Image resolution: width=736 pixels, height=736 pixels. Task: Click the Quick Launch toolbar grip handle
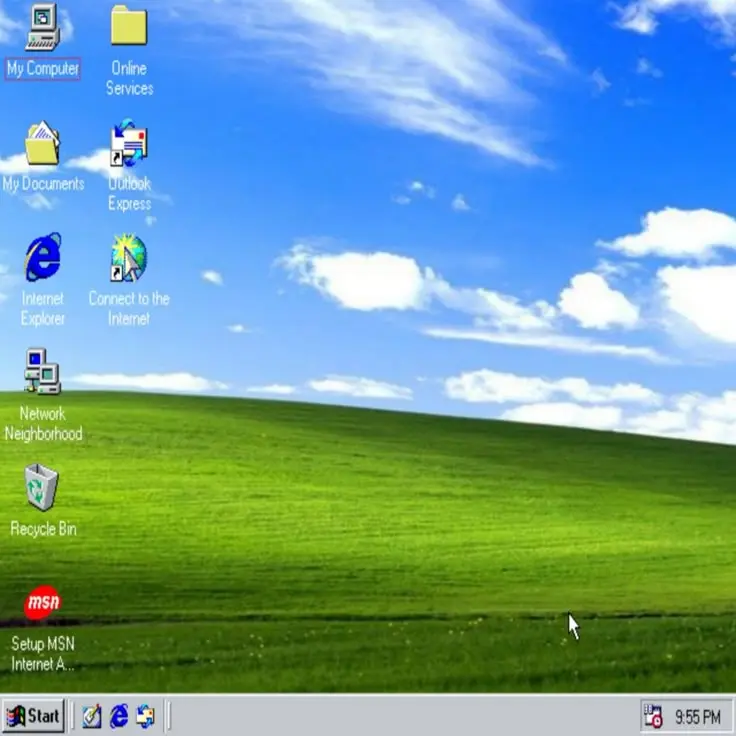(x=73, y=716)
